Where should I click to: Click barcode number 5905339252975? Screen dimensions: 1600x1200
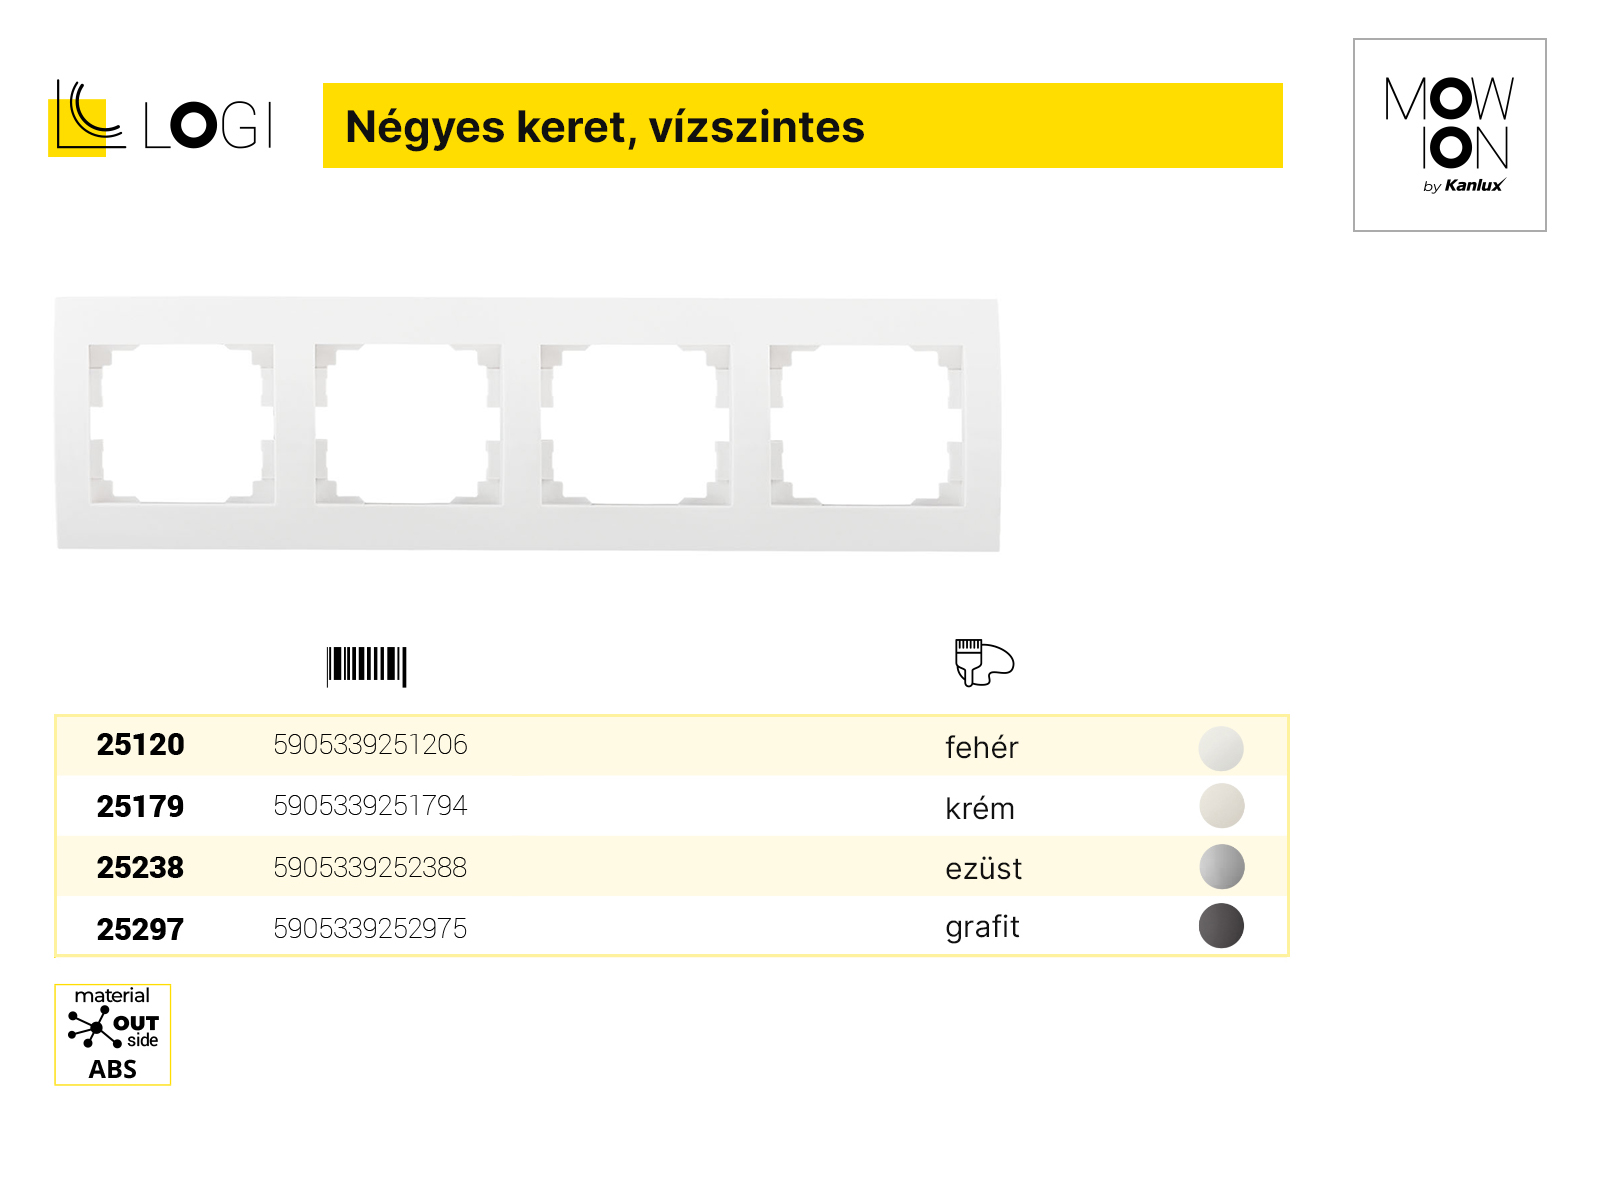370,929
